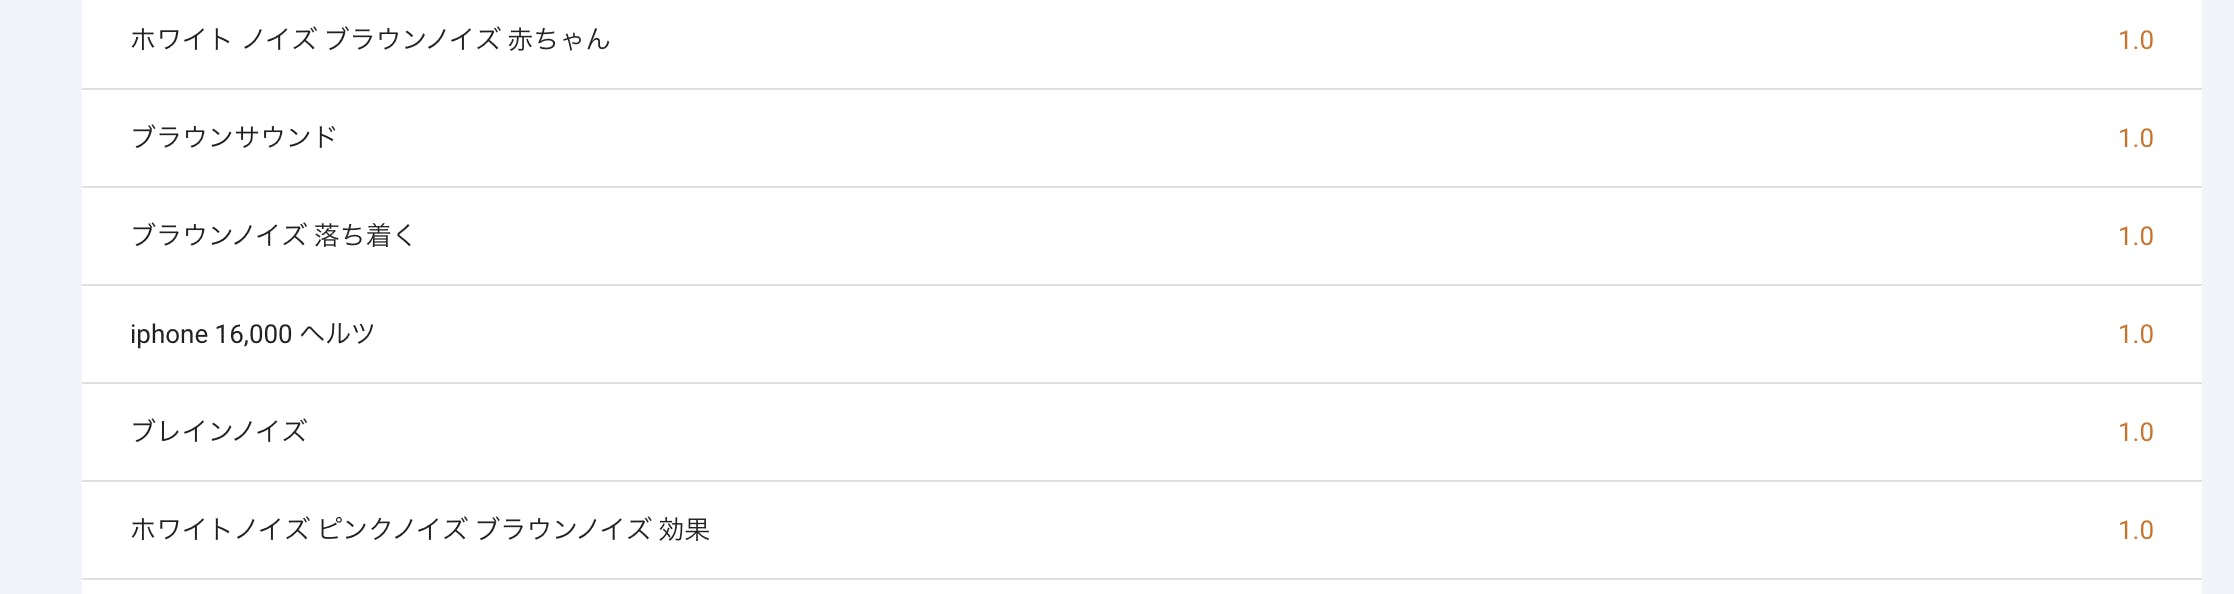
Task: Select the ブラウンノイズ 落ち着く keyword
Action: [x=272, y=235]
